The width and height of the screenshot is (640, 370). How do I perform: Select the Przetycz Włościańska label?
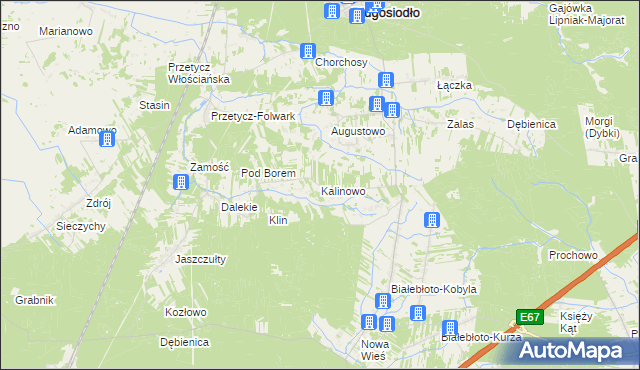click(199, 73)
